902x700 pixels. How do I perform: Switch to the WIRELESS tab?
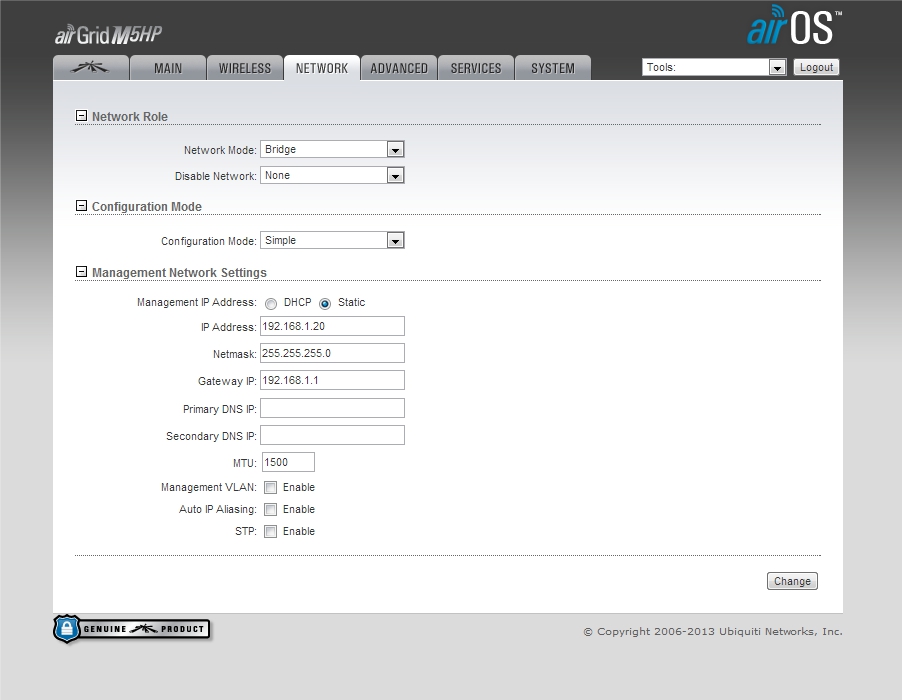pyautogui.click(x=244, y=68)
